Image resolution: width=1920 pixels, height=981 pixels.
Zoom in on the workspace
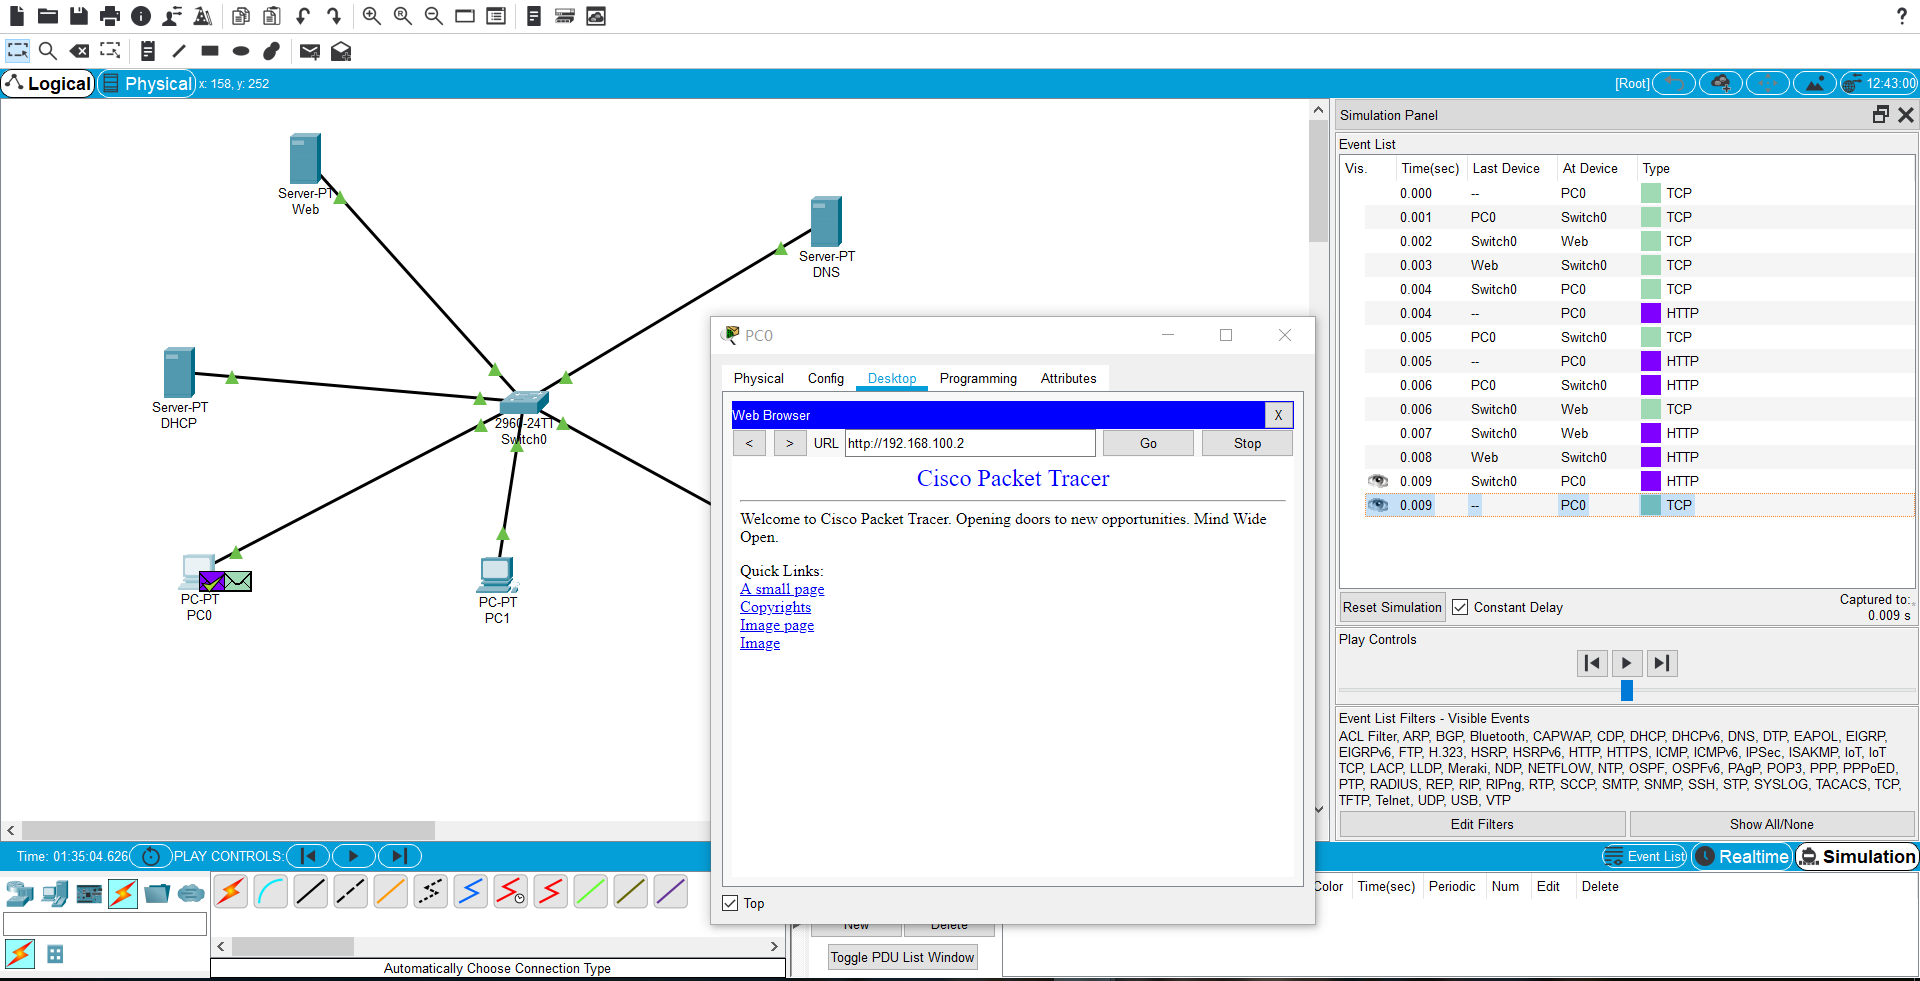click(x=371, y=16)
